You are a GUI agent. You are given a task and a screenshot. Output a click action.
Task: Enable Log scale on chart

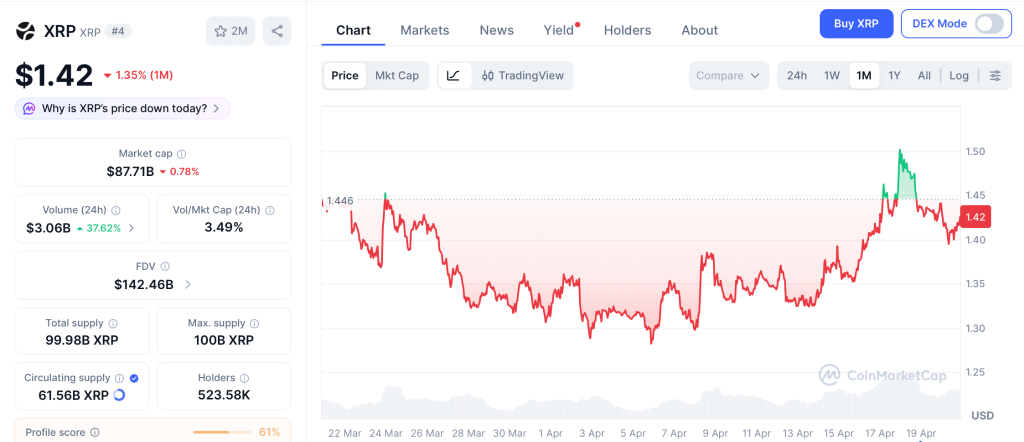pos(958,76)
